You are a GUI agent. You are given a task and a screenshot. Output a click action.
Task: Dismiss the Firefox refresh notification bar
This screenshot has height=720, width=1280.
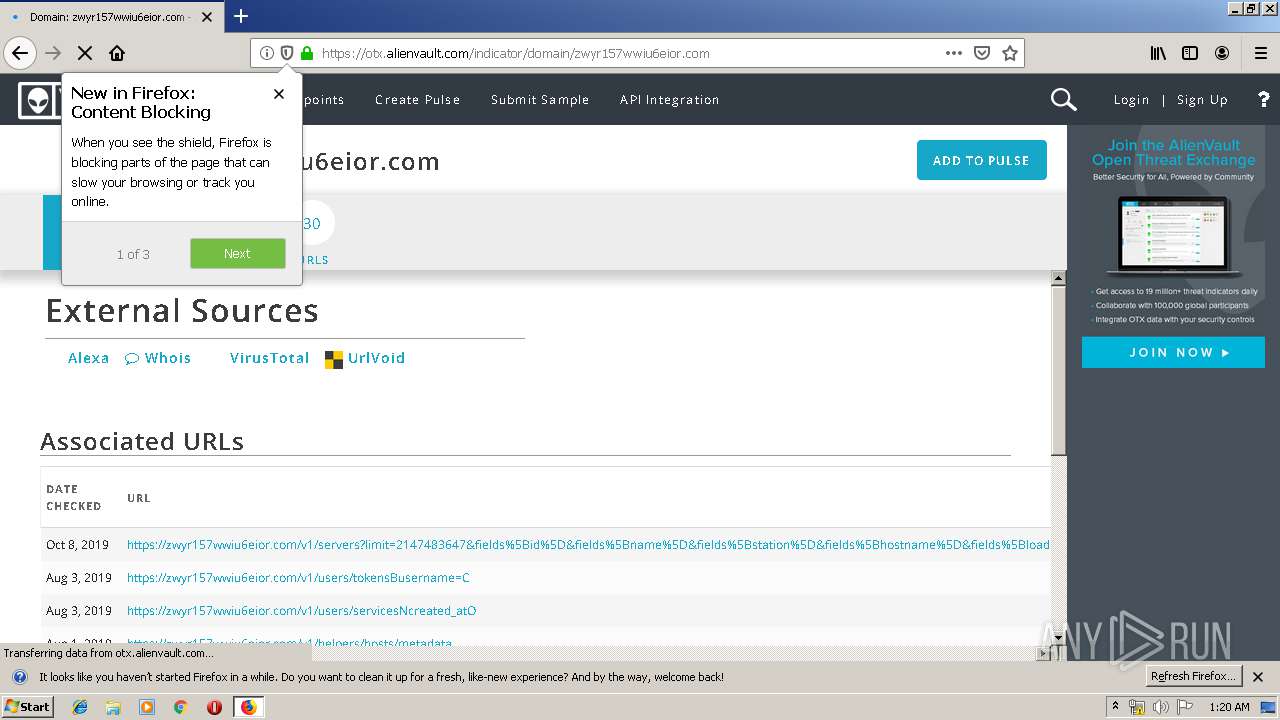(x=1258, y=676)
